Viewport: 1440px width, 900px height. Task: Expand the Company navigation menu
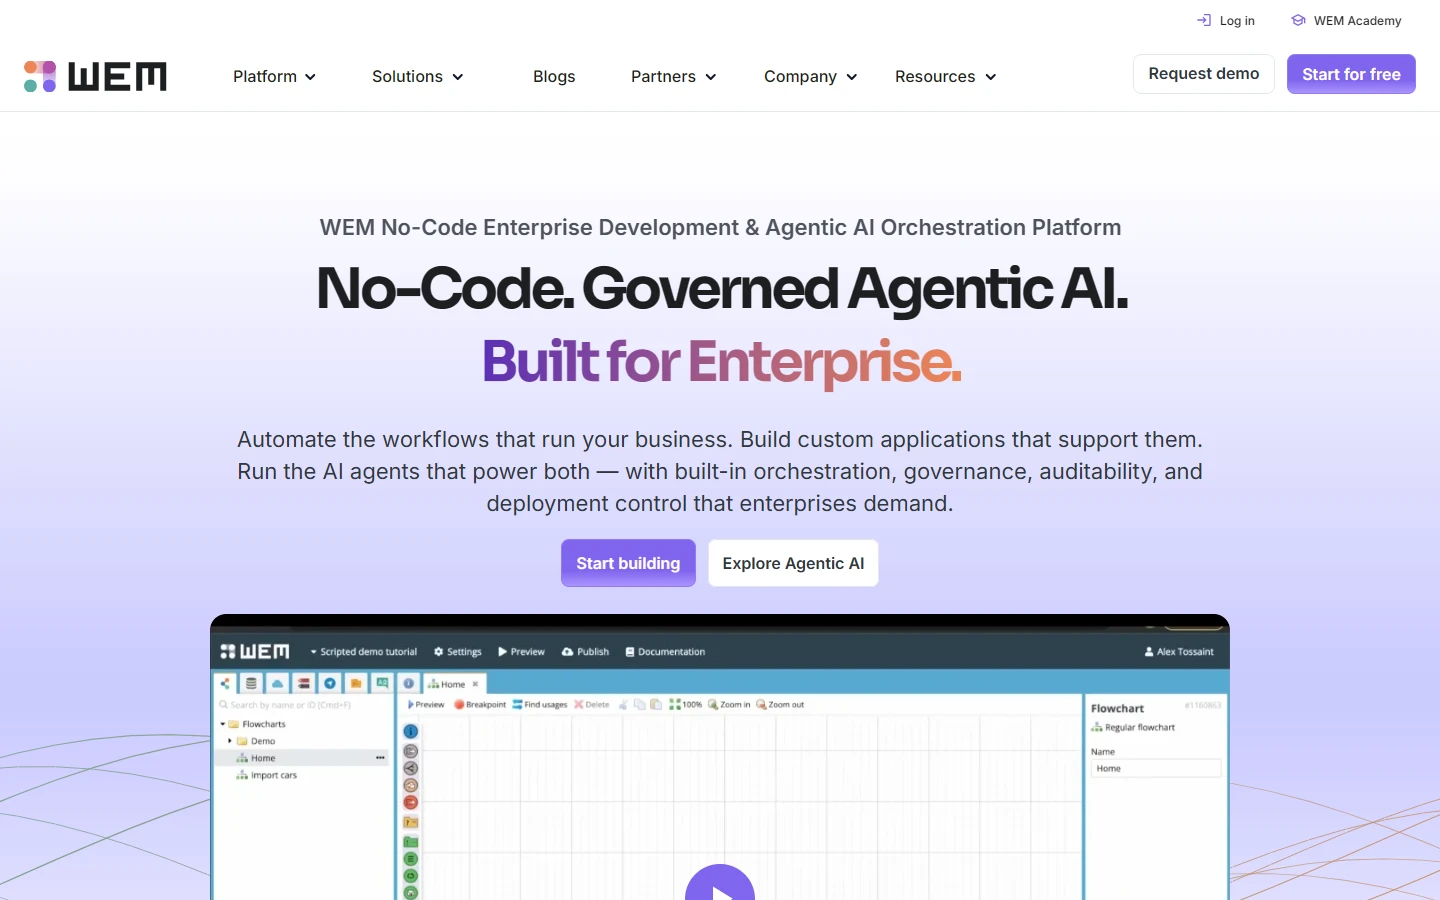click(x=810, y=76)
